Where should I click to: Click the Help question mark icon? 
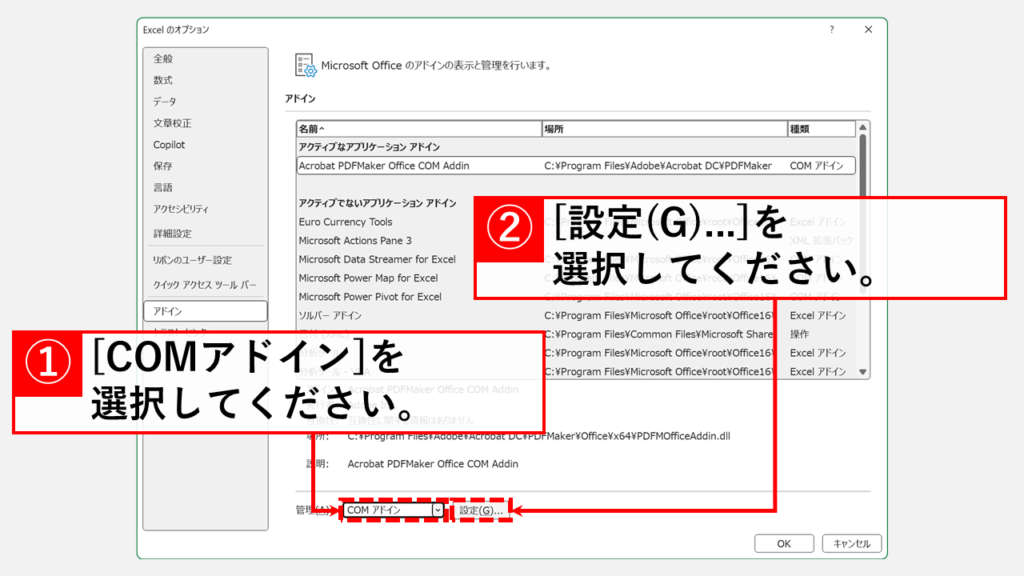pos(831,30)
